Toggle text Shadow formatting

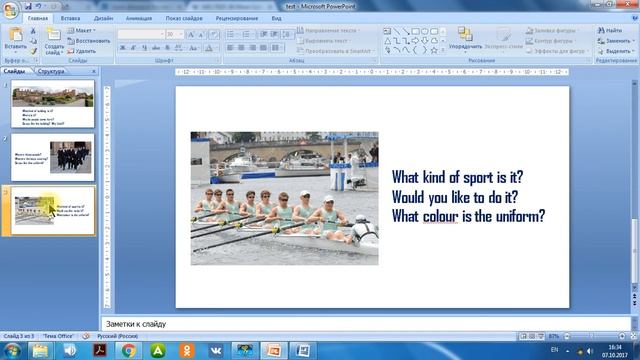[167, 48]
